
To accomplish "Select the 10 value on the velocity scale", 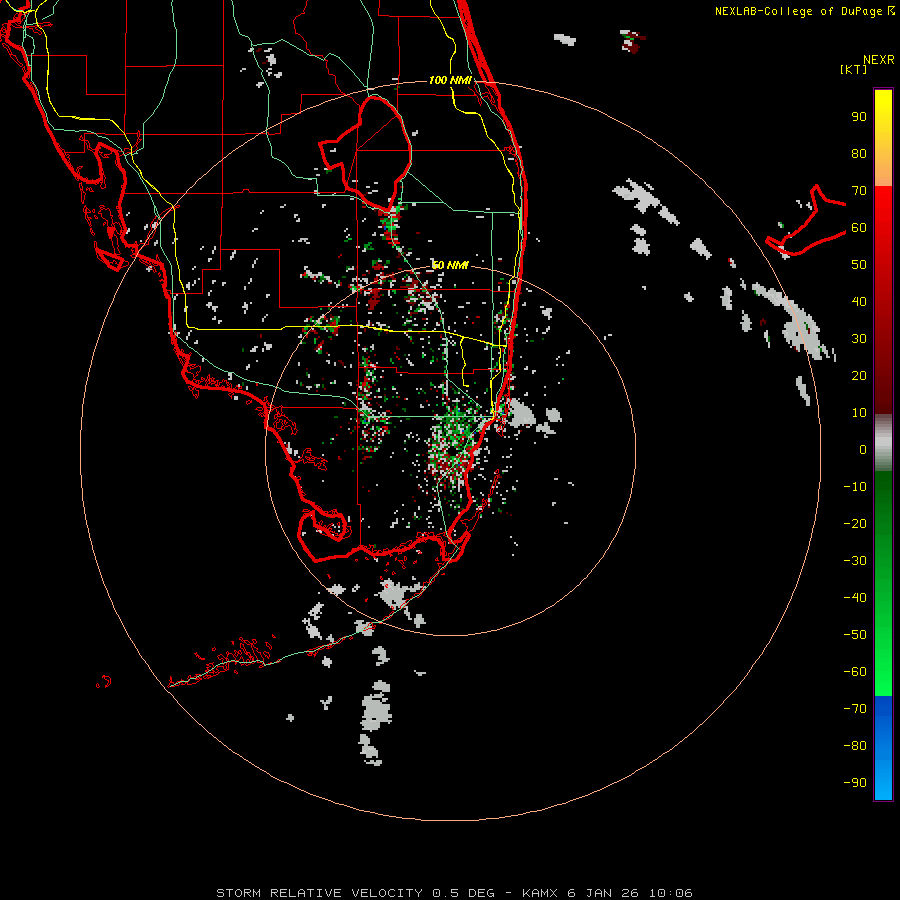I will point(859,413).
